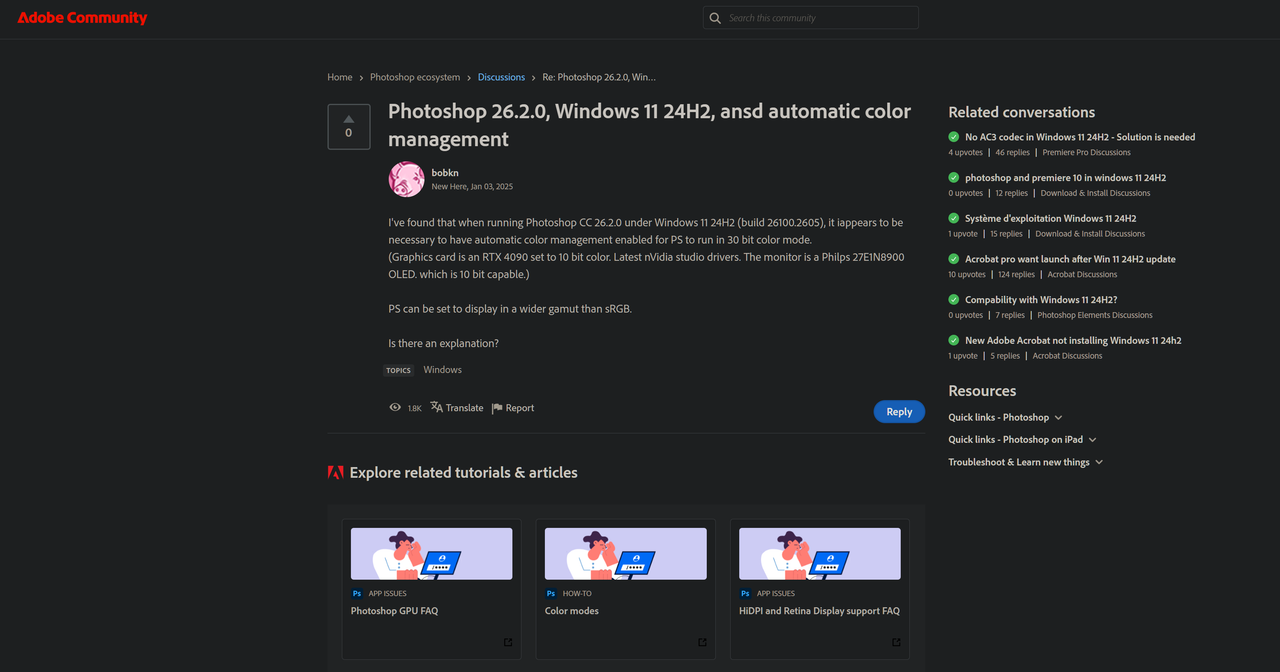Go to Acrobat Discussions under New Adobe Acrobat
The height and width of the screenshot is (672, 1280).
coord(1067,356)
